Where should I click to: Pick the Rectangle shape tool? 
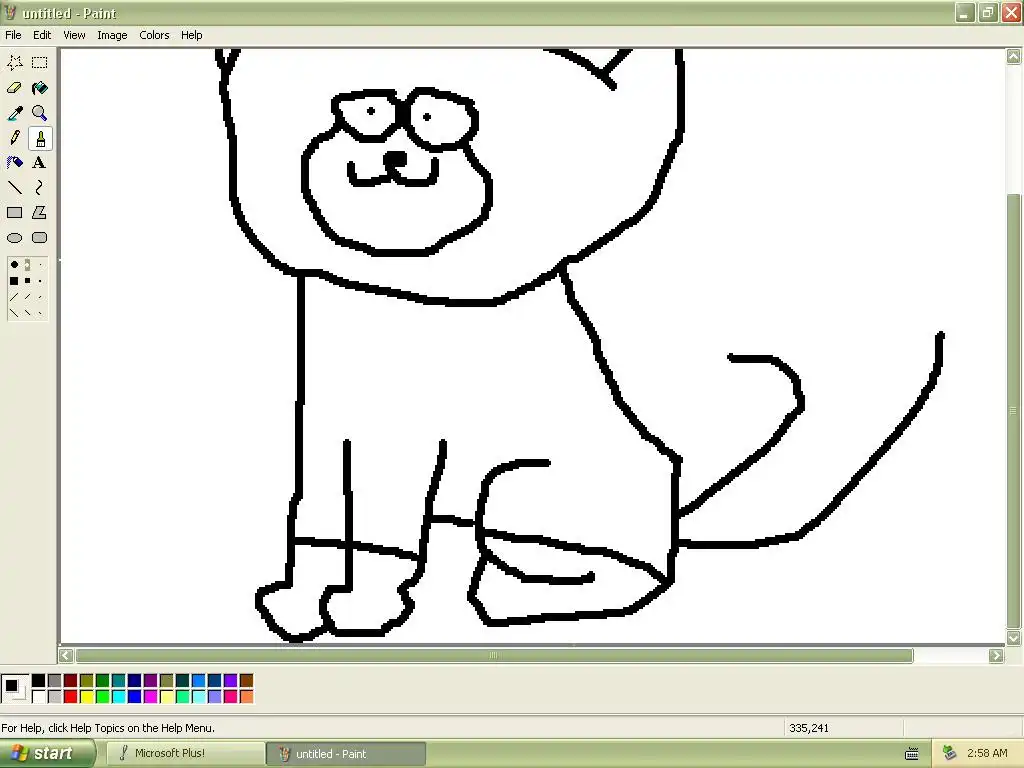[14, 213]
